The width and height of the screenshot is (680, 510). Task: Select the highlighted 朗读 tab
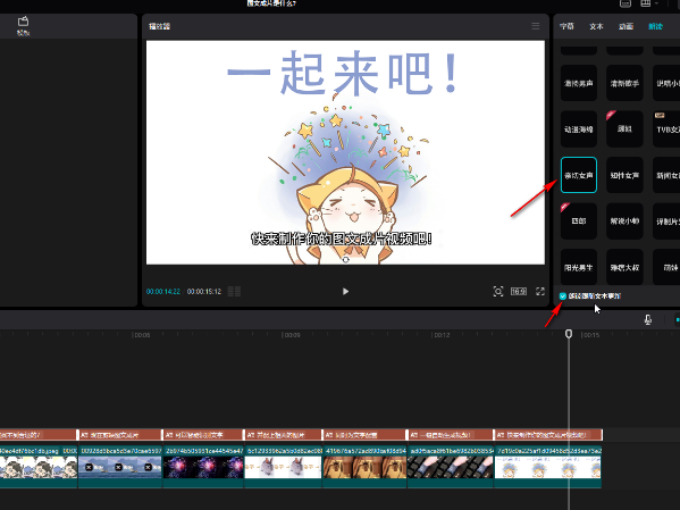(x=655, y=26)
